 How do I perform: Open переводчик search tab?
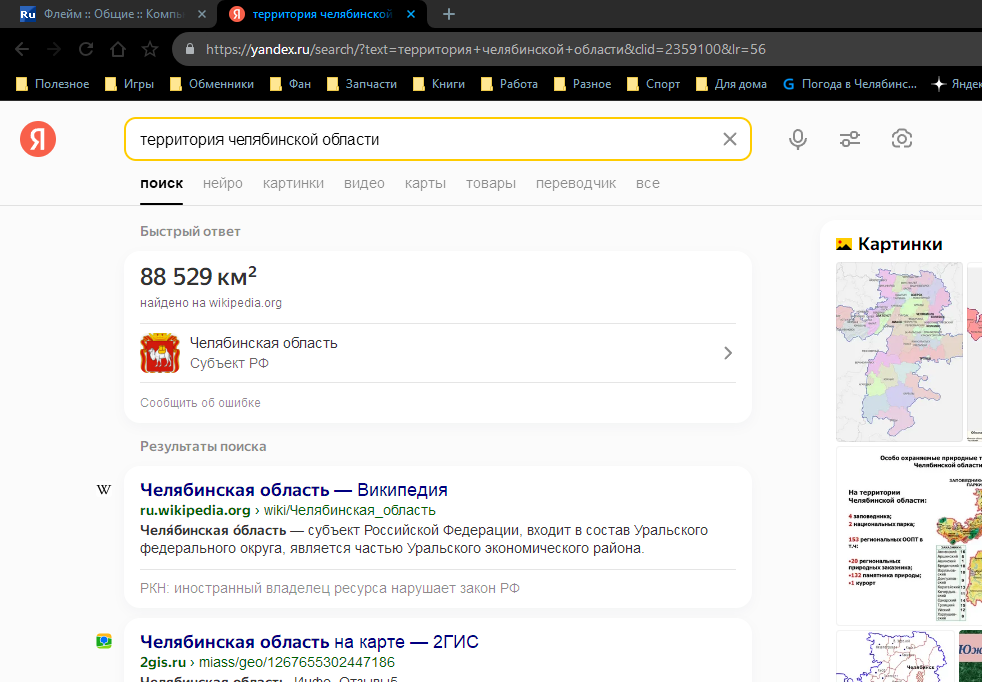pos(576,183)
